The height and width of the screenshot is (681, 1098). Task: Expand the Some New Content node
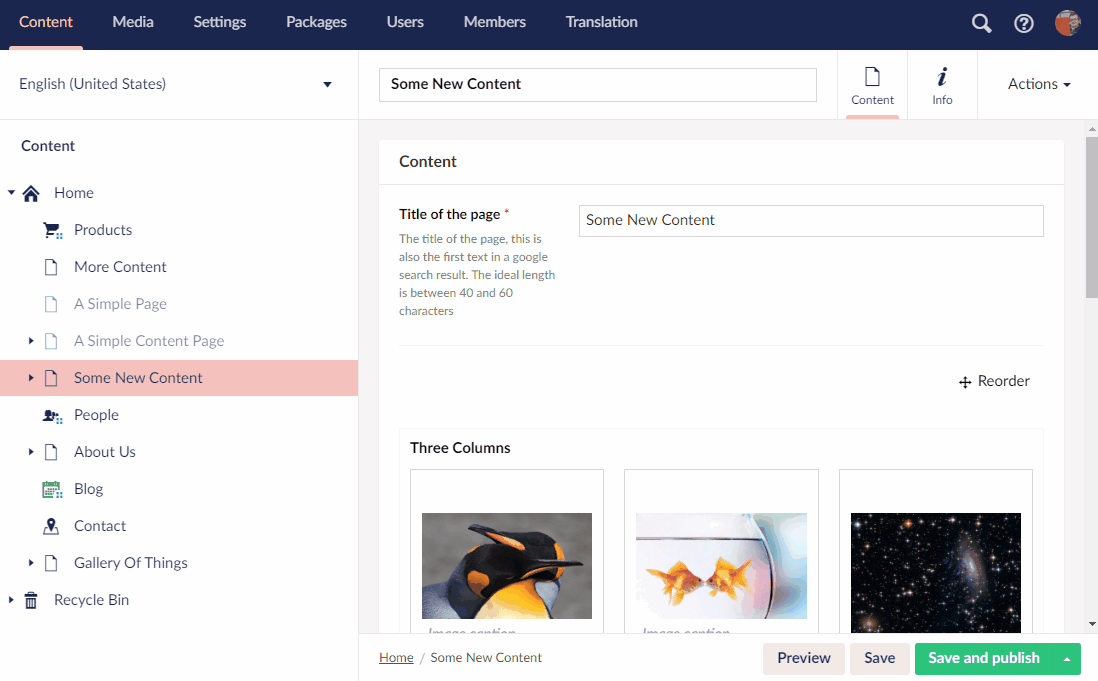(31, 378)
